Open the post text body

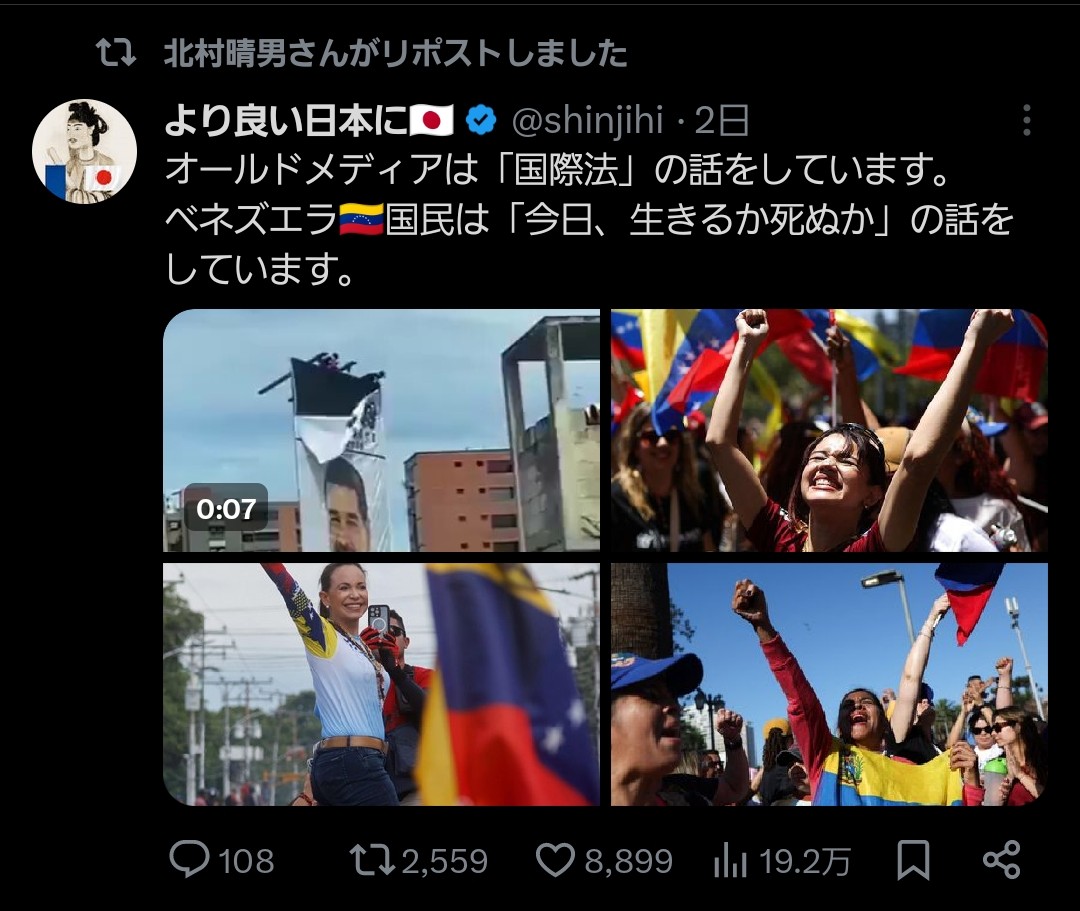pyautogui.click(x=589, y=219)
